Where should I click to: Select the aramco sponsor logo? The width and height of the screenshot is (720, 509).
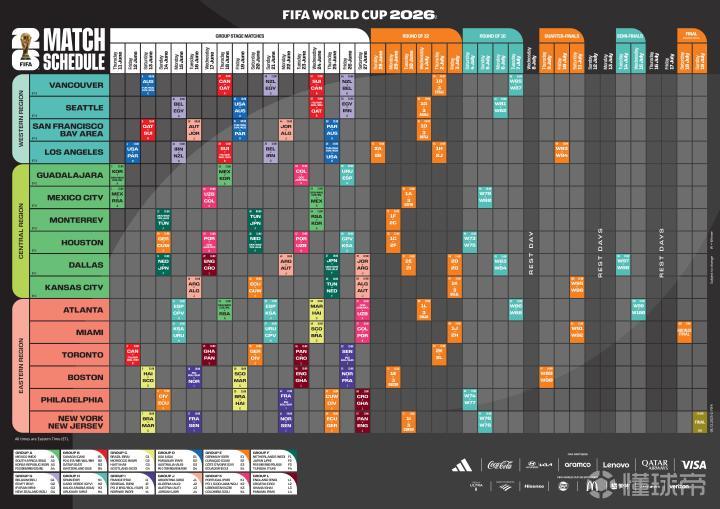(x=577, y=464)
